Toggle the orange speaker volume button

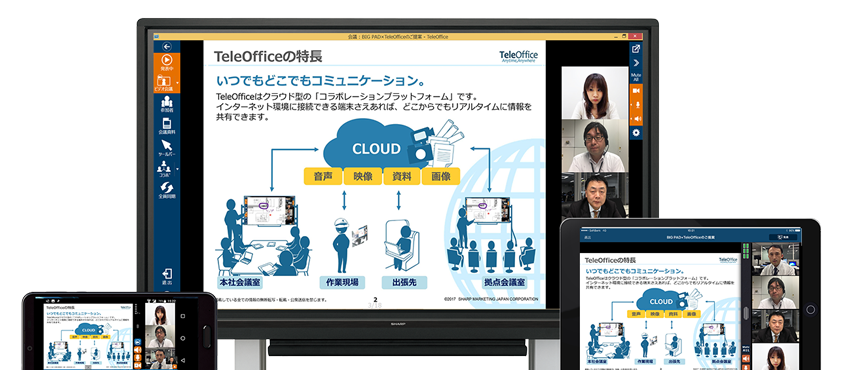tap(636, 118)
